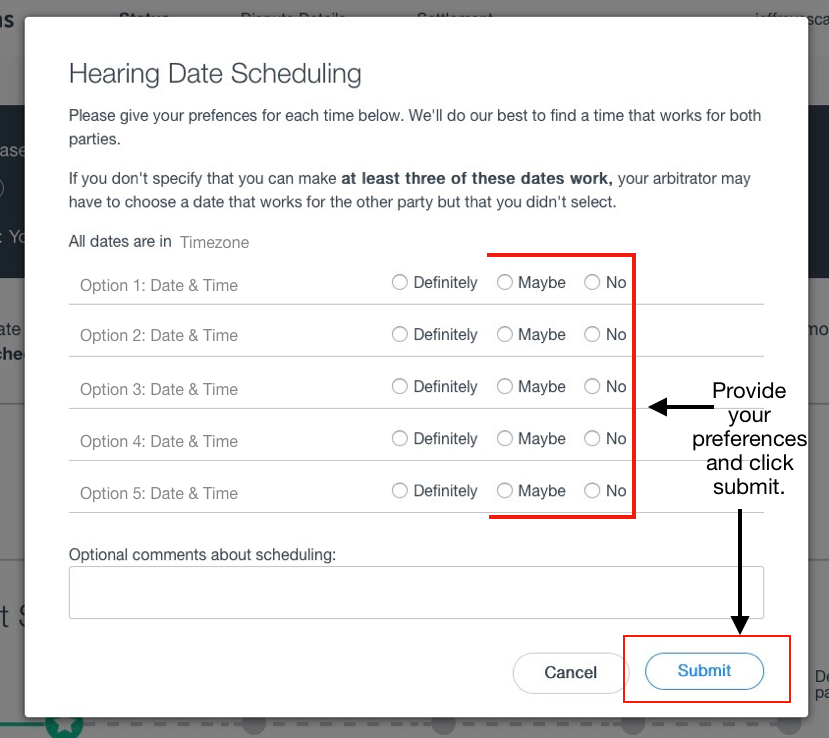Mark Option 2 as Maybe
Image resolution: width=829 pixels, height=738 pixels.
[505, 335]
